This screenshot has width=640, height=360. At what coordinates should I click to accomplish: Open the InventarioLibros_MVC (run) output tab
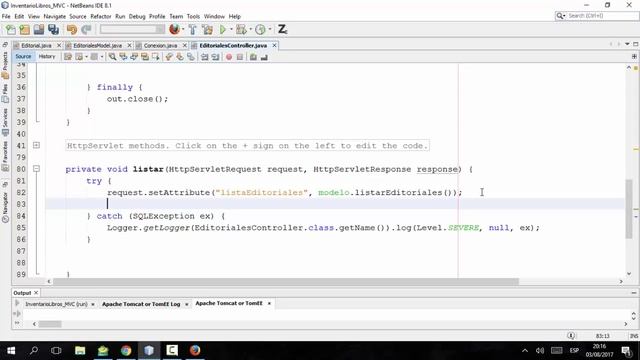[56, 304]
